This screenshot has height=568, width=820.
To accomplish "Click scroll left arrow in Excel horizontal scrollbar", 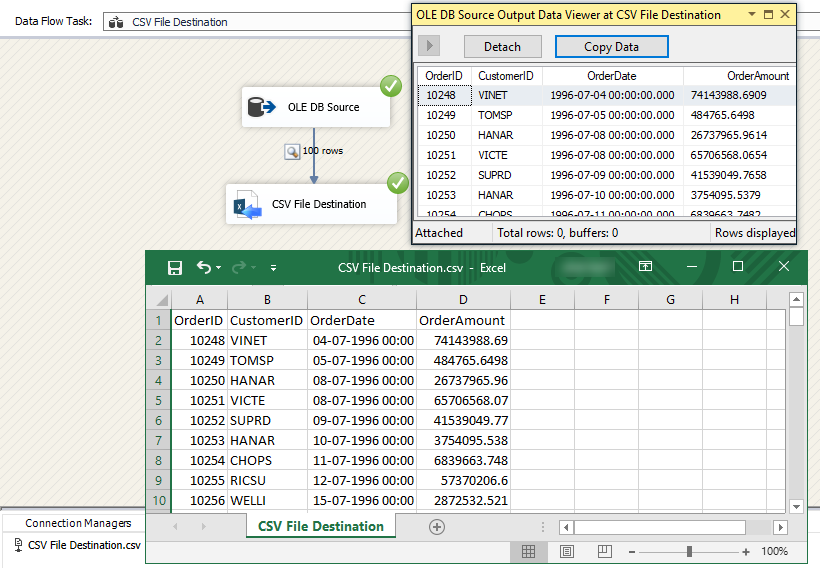I will 566,527.
